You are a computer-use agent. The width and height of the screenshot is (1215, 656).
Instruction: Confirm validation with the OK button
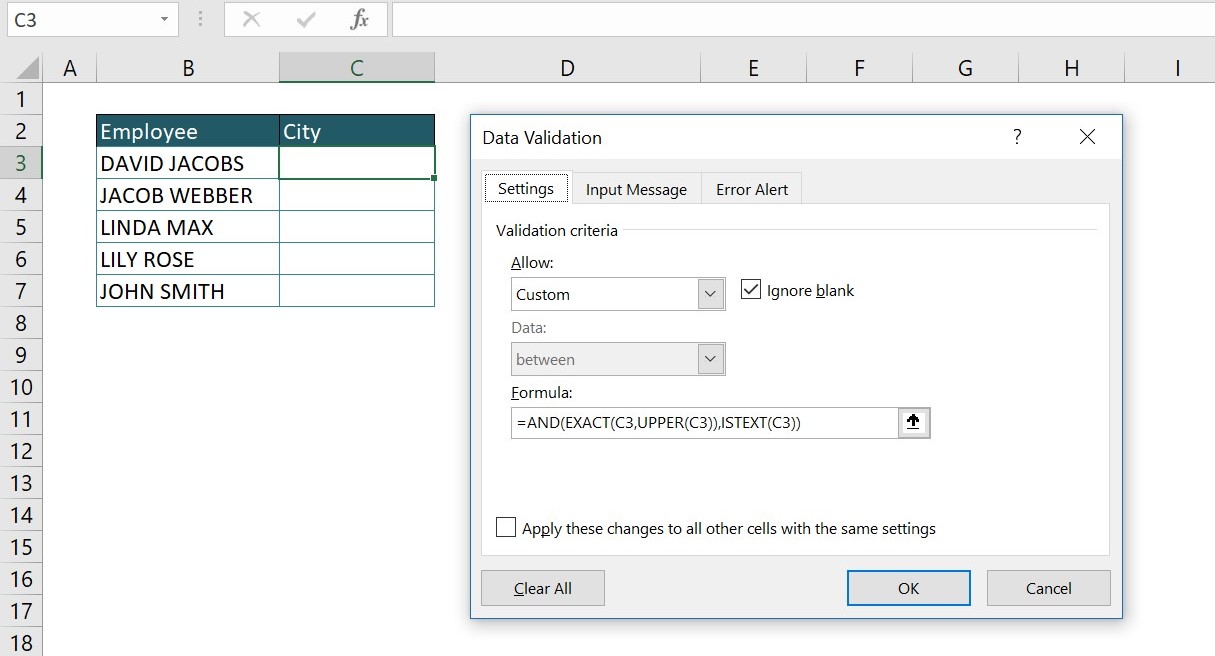907,587
